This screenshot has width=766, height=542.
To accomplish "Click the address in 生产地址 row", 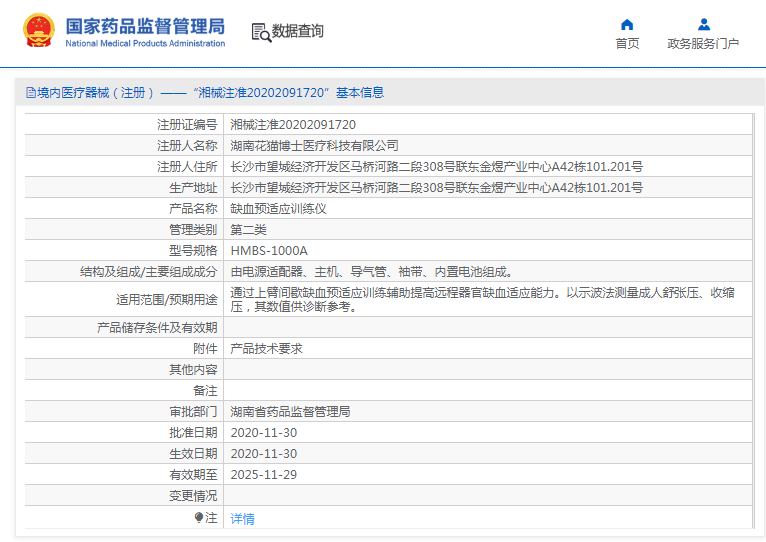I will (x=436, y=188).
